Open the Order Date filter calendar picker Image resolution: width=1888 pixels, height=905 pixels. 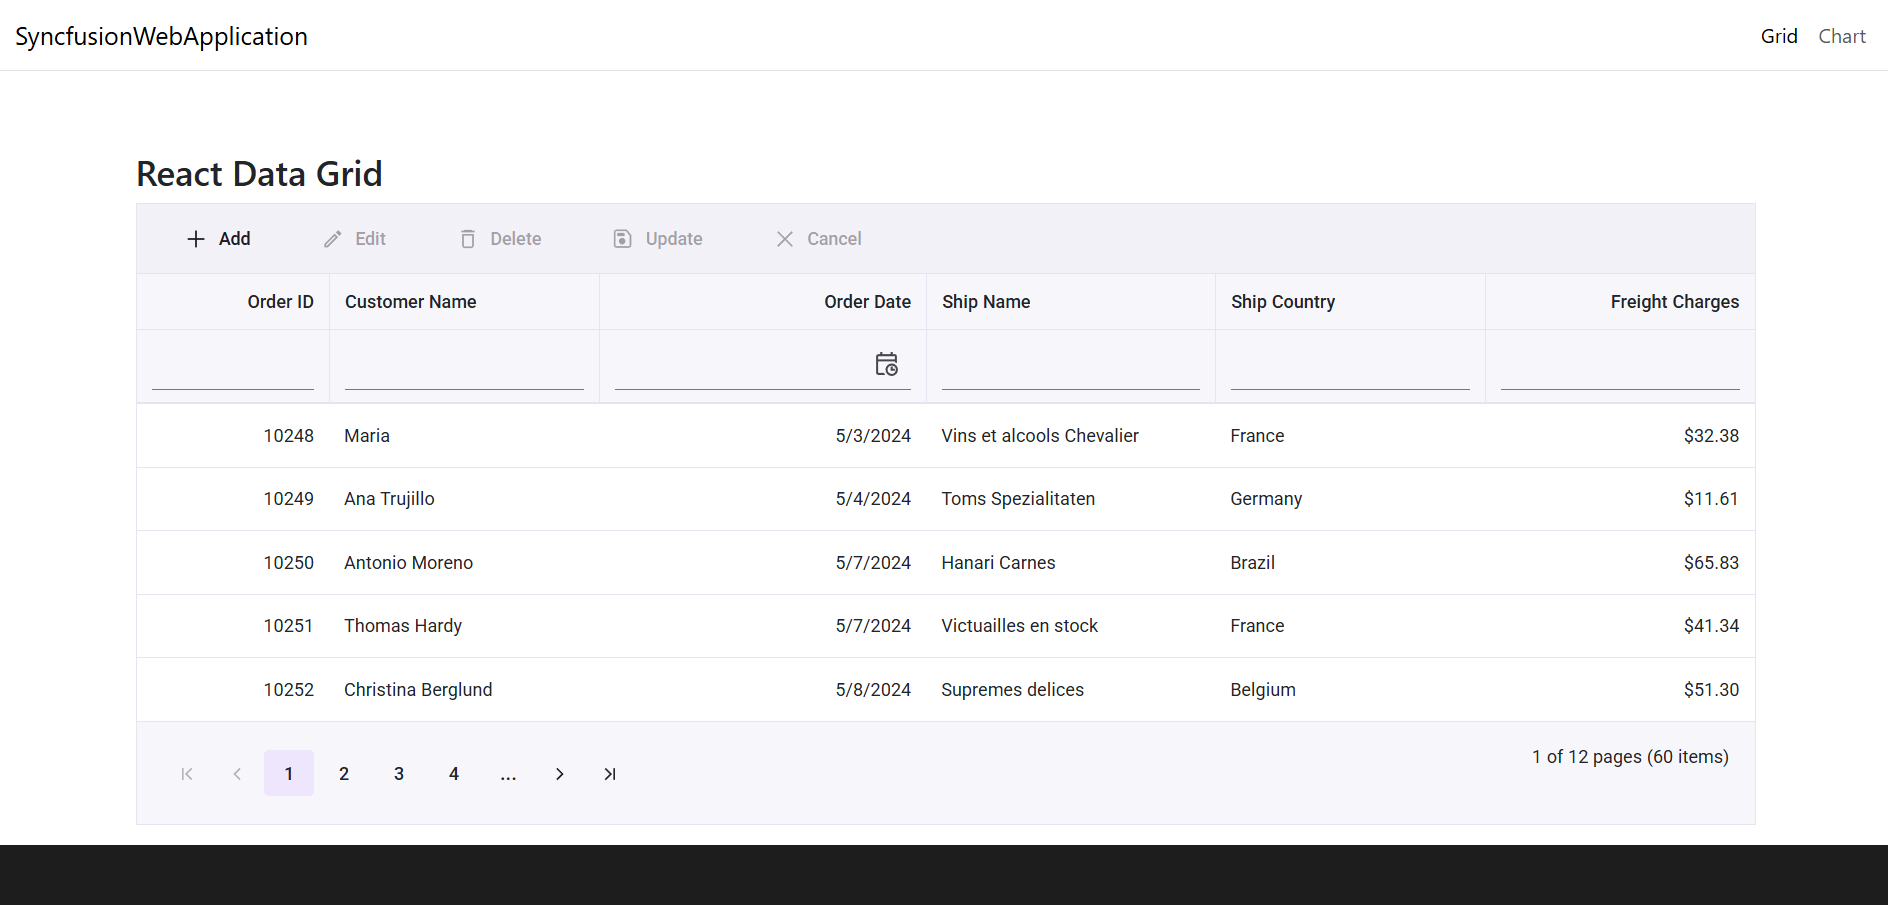[886, 364]
